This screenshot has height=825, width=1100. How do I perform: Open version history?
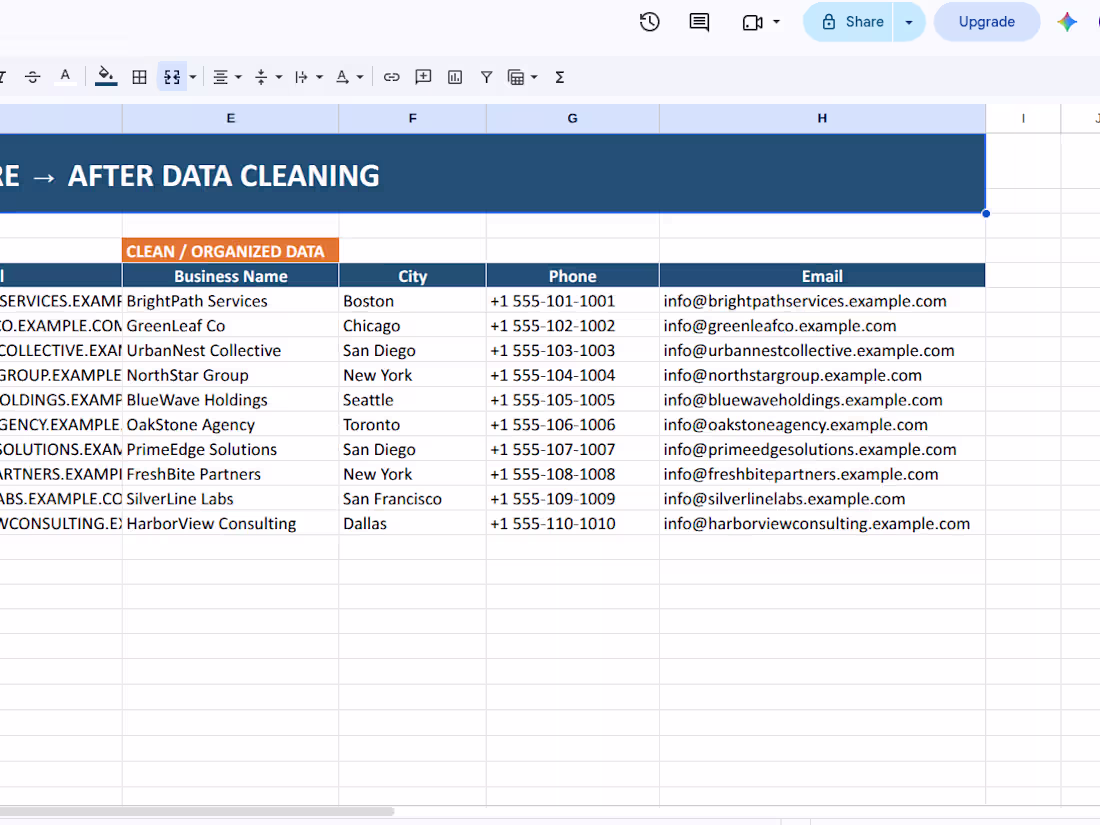pos(650,22)
